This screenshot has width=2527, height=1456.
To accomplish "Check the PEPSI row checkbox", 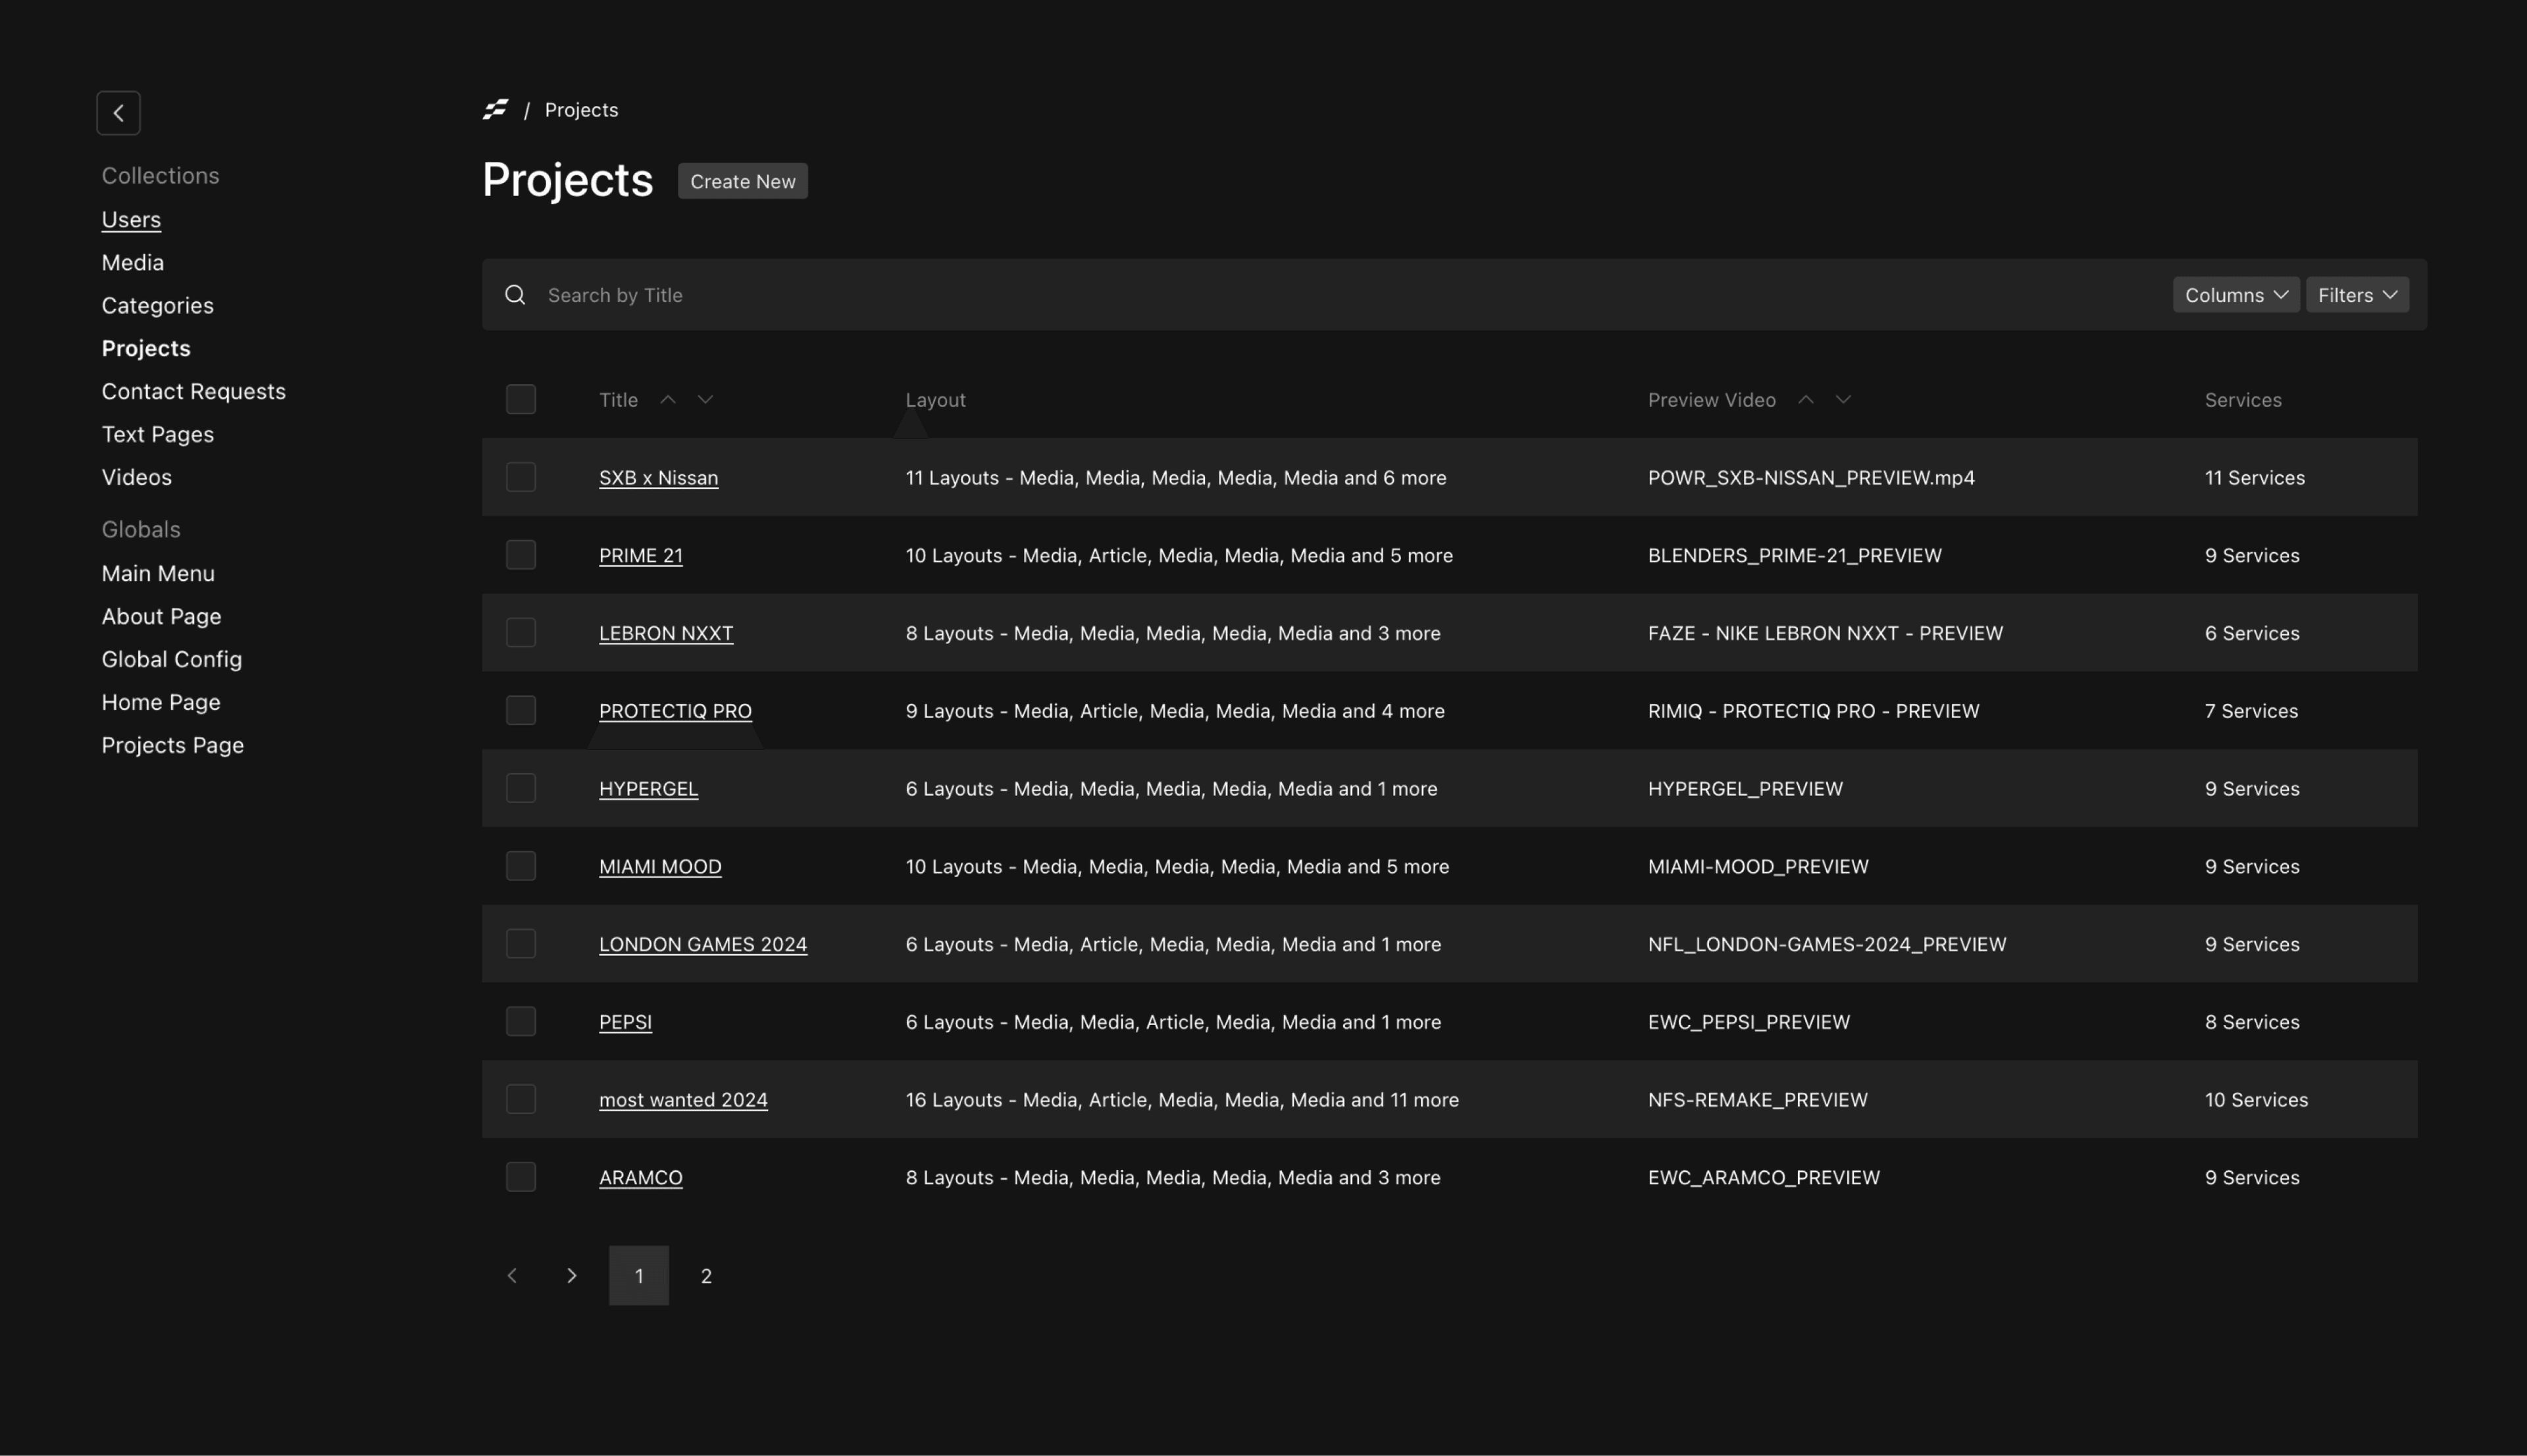I will coord(521,1022).
